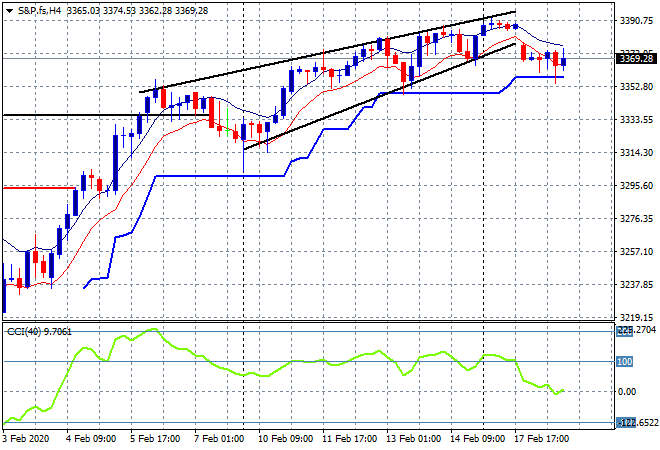
Task: Select the current price label 3369.28
Action: click(x=636, y=59)
